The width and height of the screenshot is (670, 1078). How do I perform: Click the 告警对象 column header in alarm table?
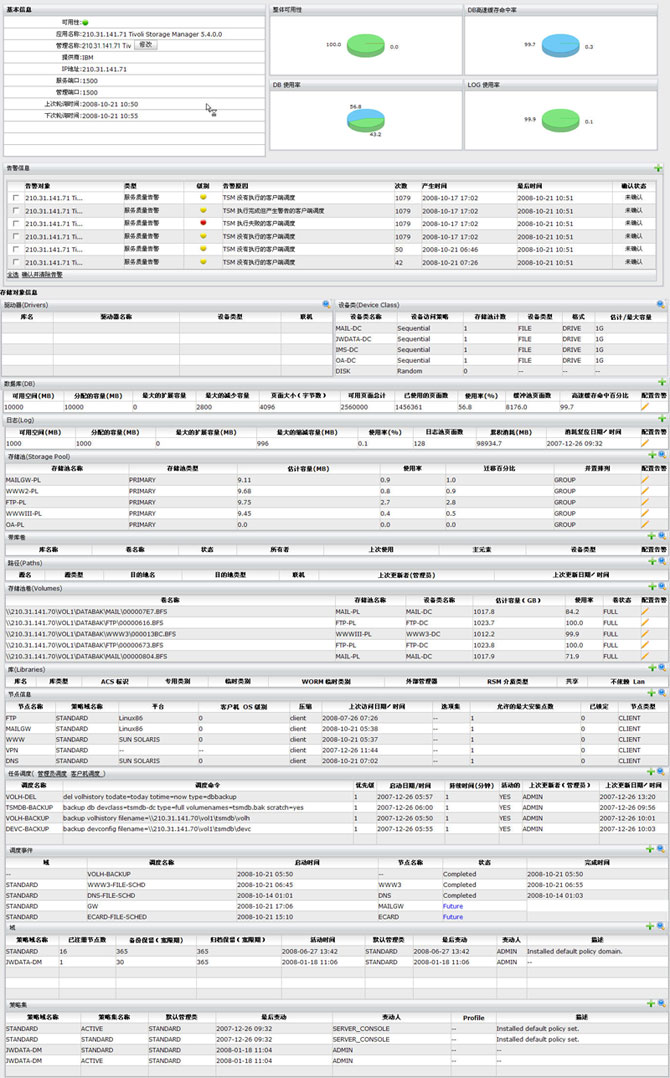click(40, 186)
